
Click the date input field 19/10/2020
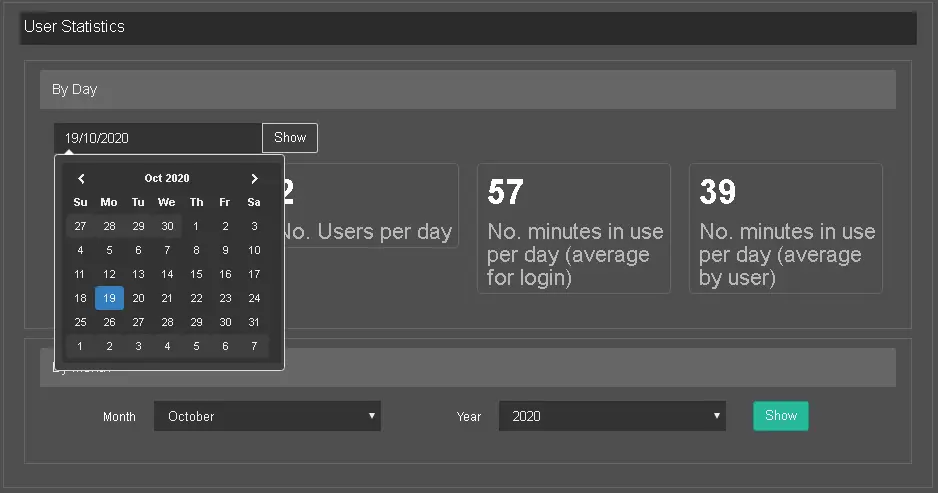coord(157,138)
